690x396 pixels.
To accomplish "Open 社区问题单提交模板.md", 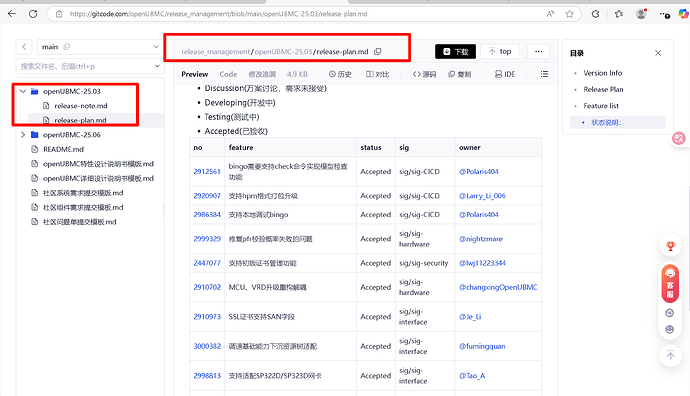I will [x=79, y=222].
